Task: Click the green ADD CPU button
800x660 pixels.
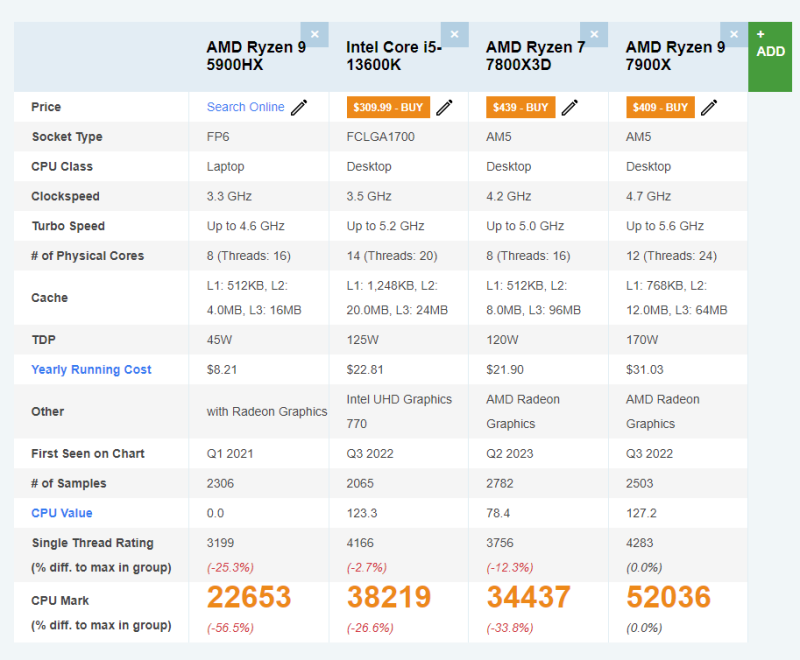Action: 770,57
